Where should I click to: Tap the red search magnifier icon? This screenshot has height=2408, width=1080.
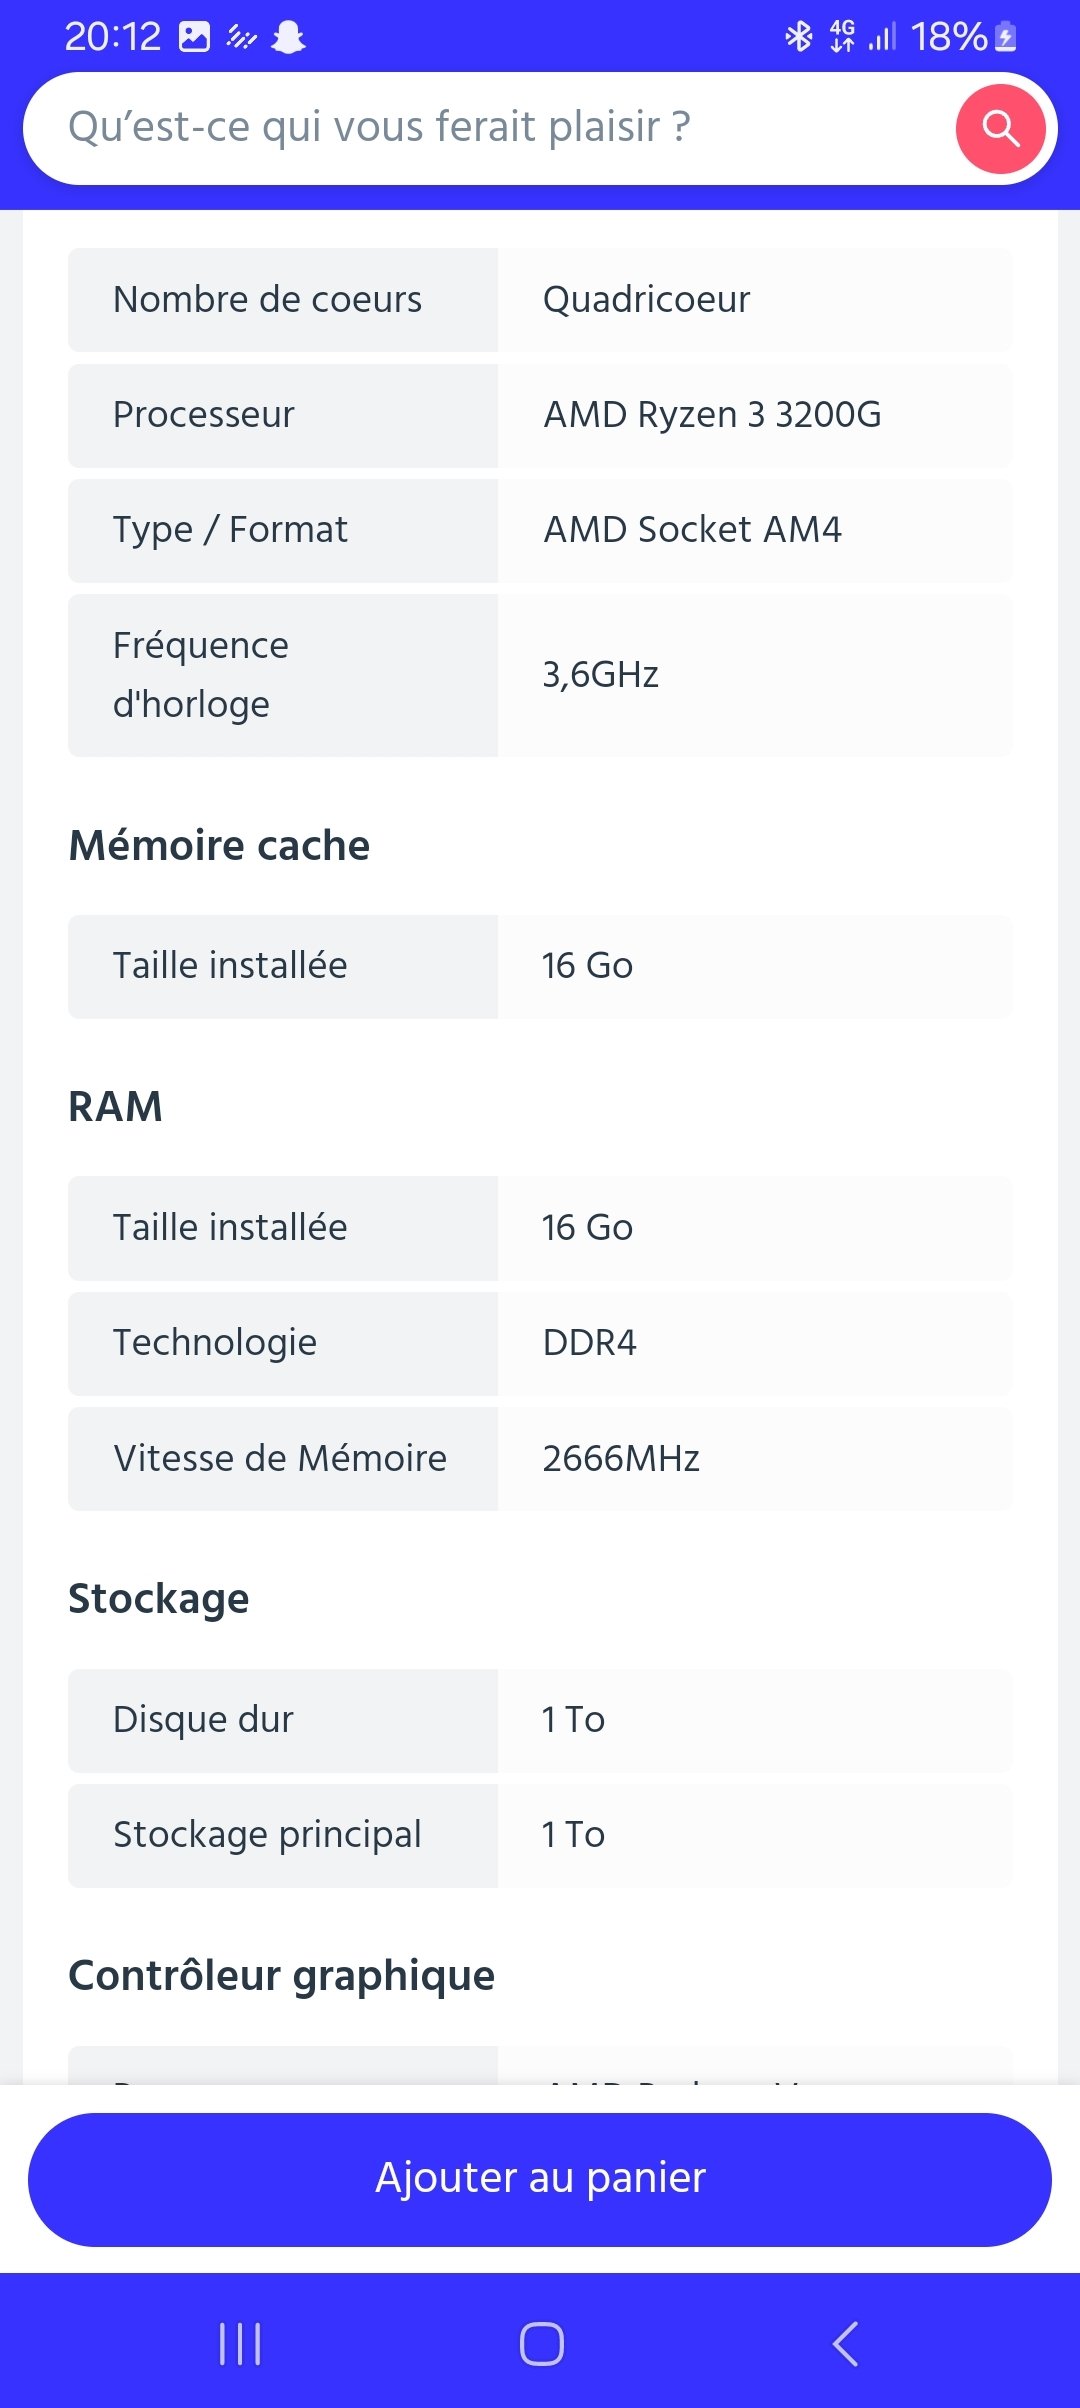click(1000, 129)
